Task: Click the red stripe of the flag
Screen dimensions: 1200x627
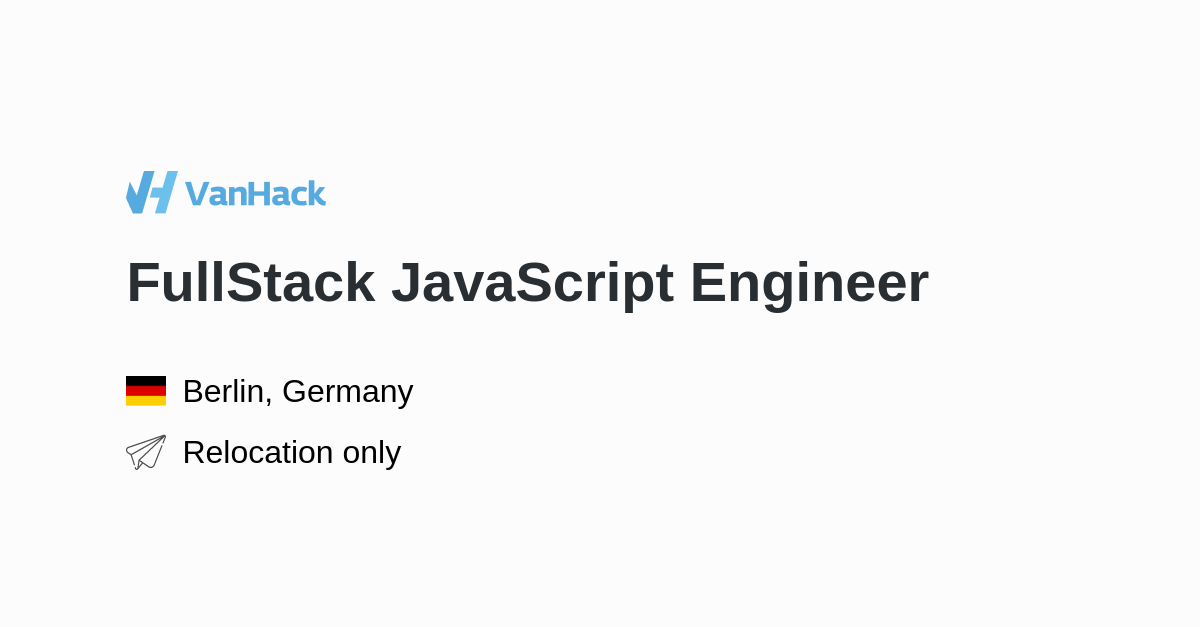Action: coord(146,391)
